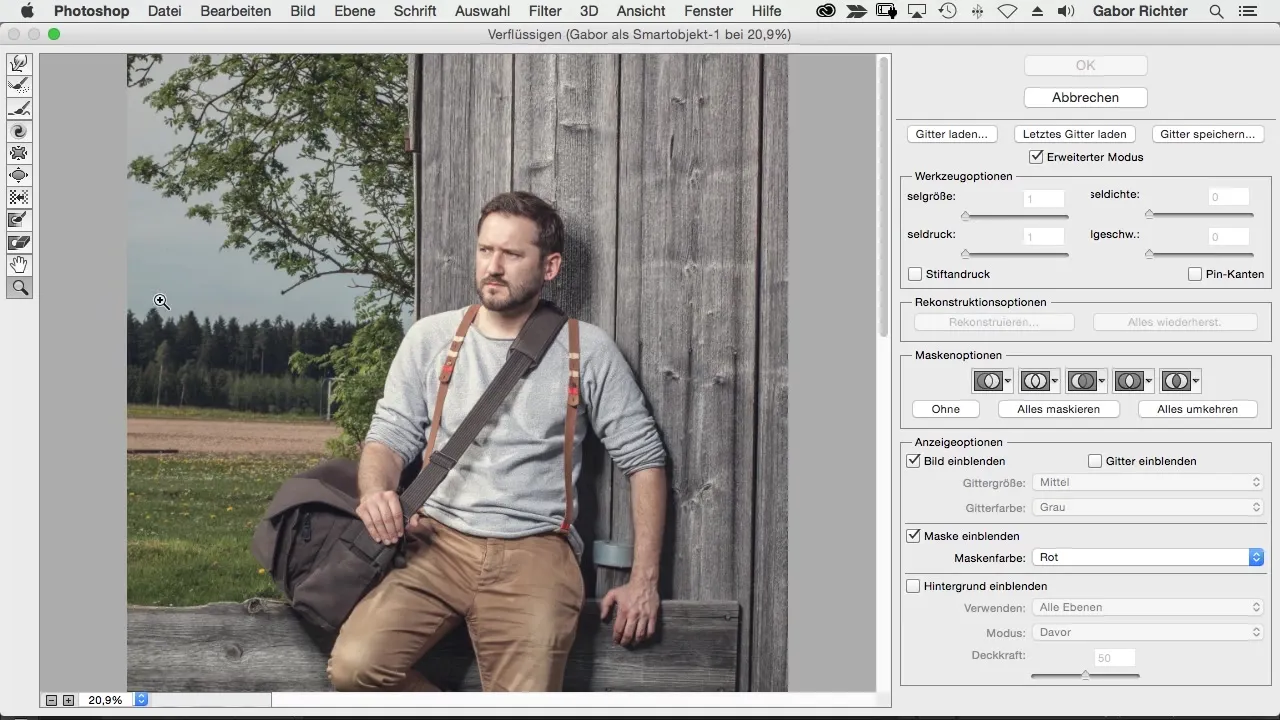Image resolution: width=1280 pixels, height=720 pixels.
Task: Select the Reconstruct tool
Action: point(19,87)
